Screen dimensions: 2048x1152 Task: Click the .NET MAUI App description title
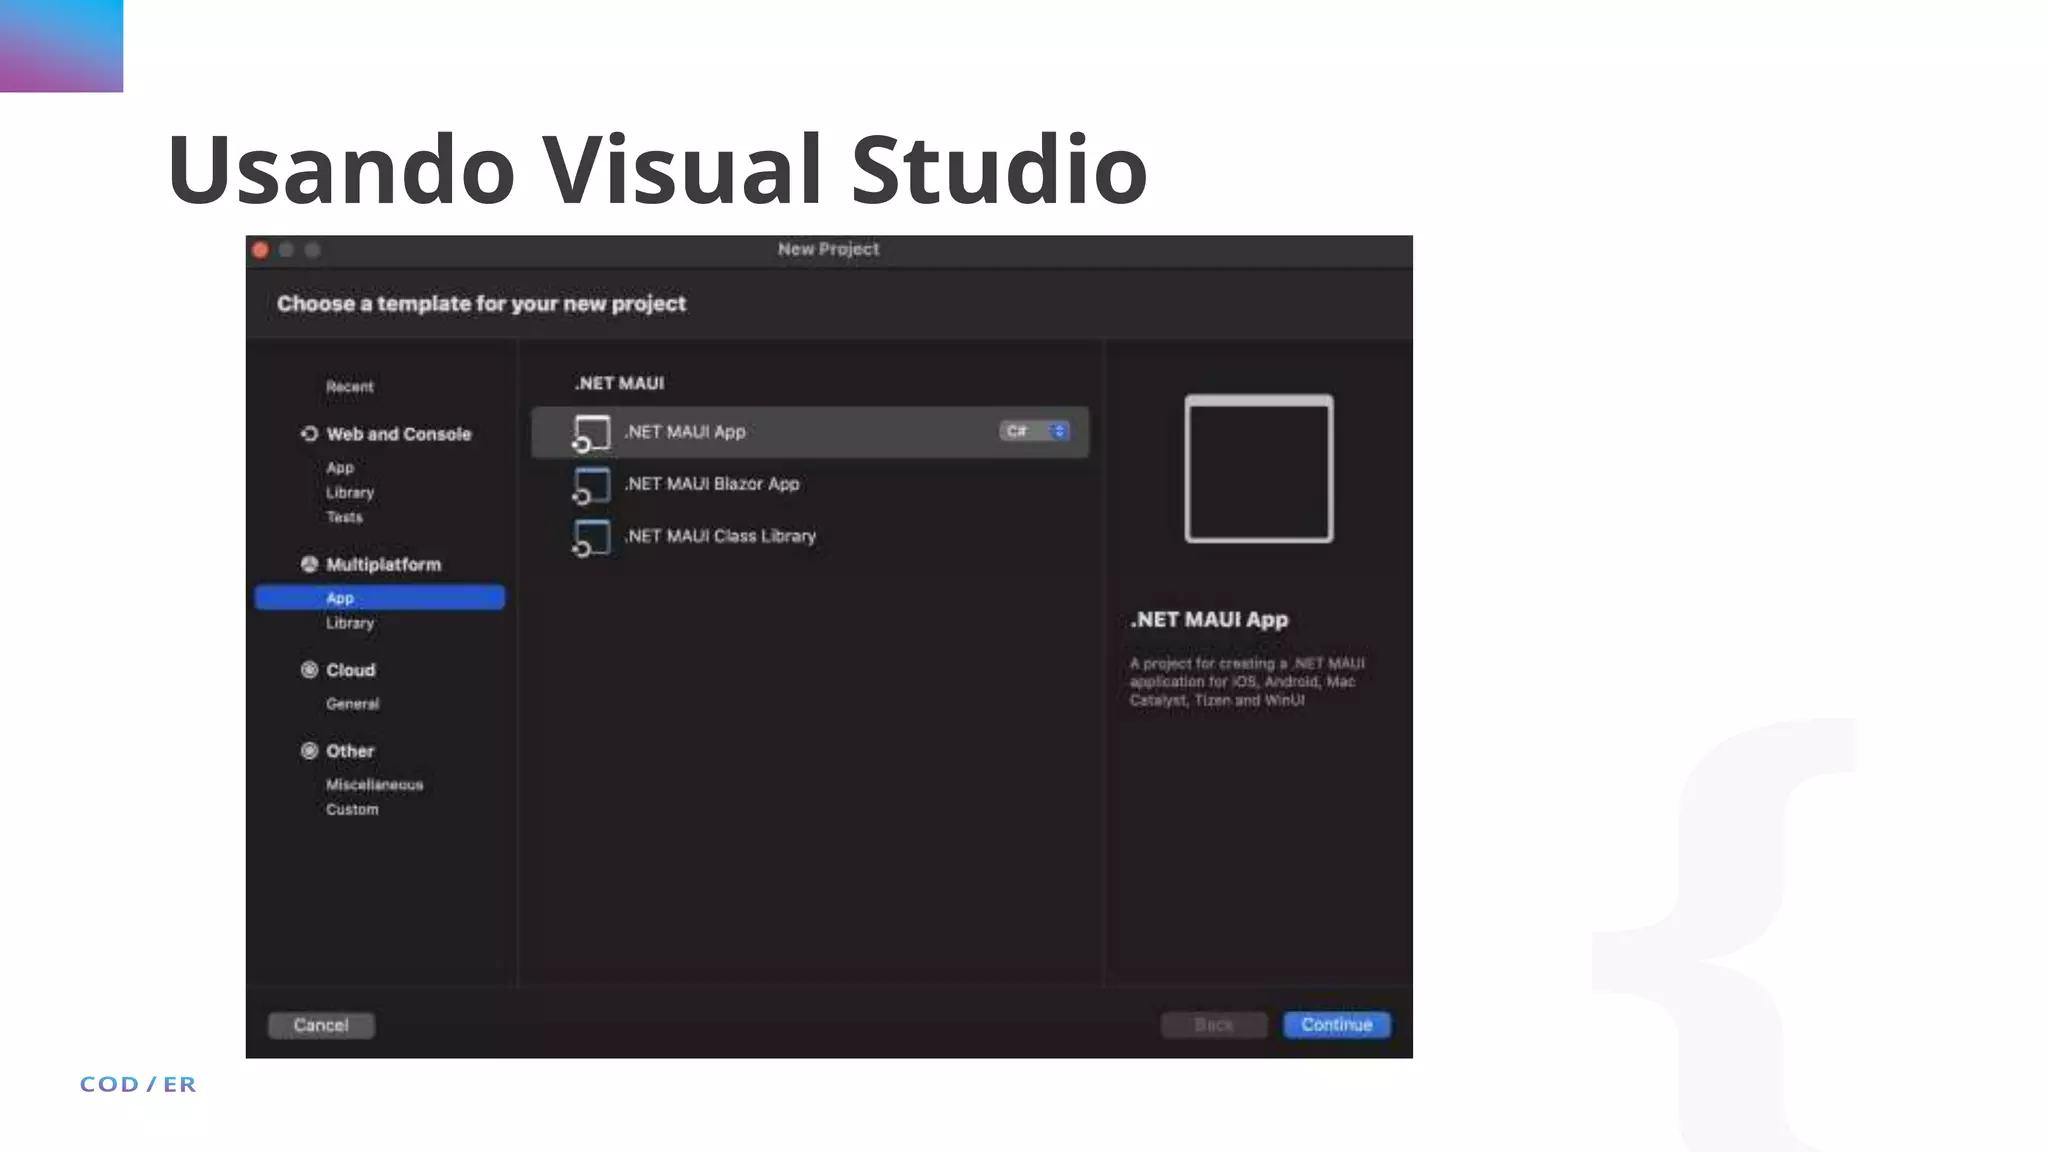click(1209, 619)
